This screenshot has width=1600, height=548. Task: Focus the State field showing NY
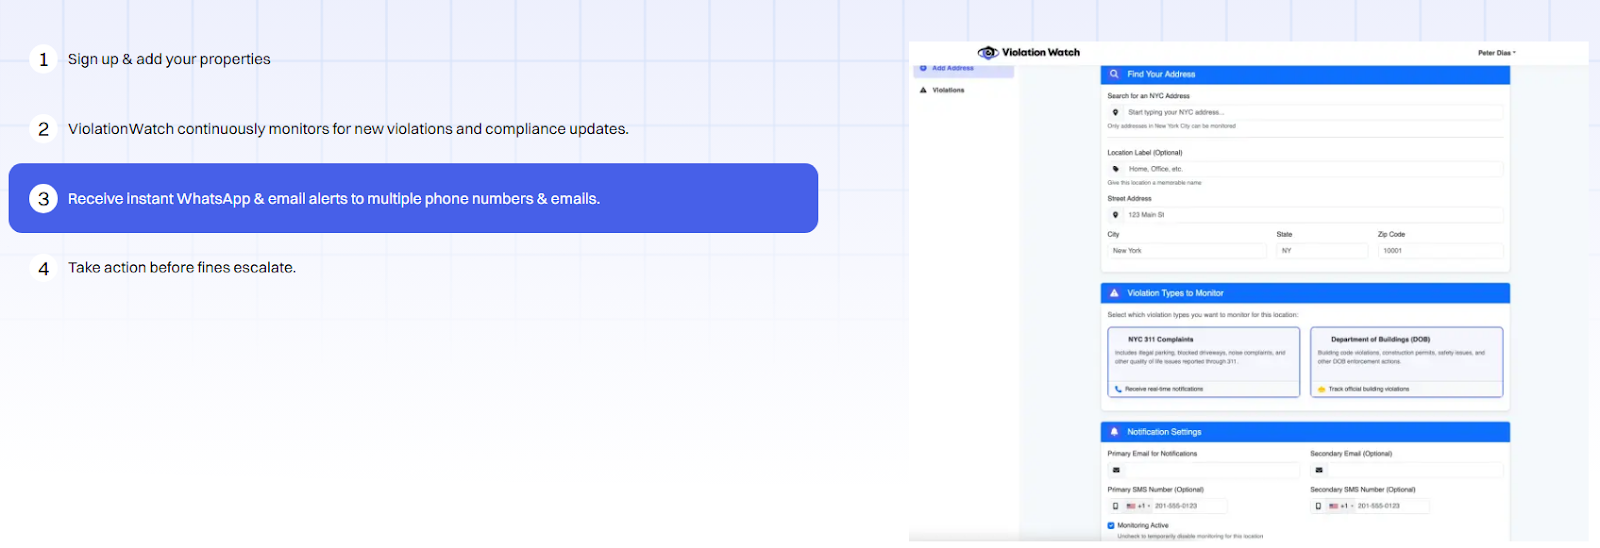point(1322,251)
